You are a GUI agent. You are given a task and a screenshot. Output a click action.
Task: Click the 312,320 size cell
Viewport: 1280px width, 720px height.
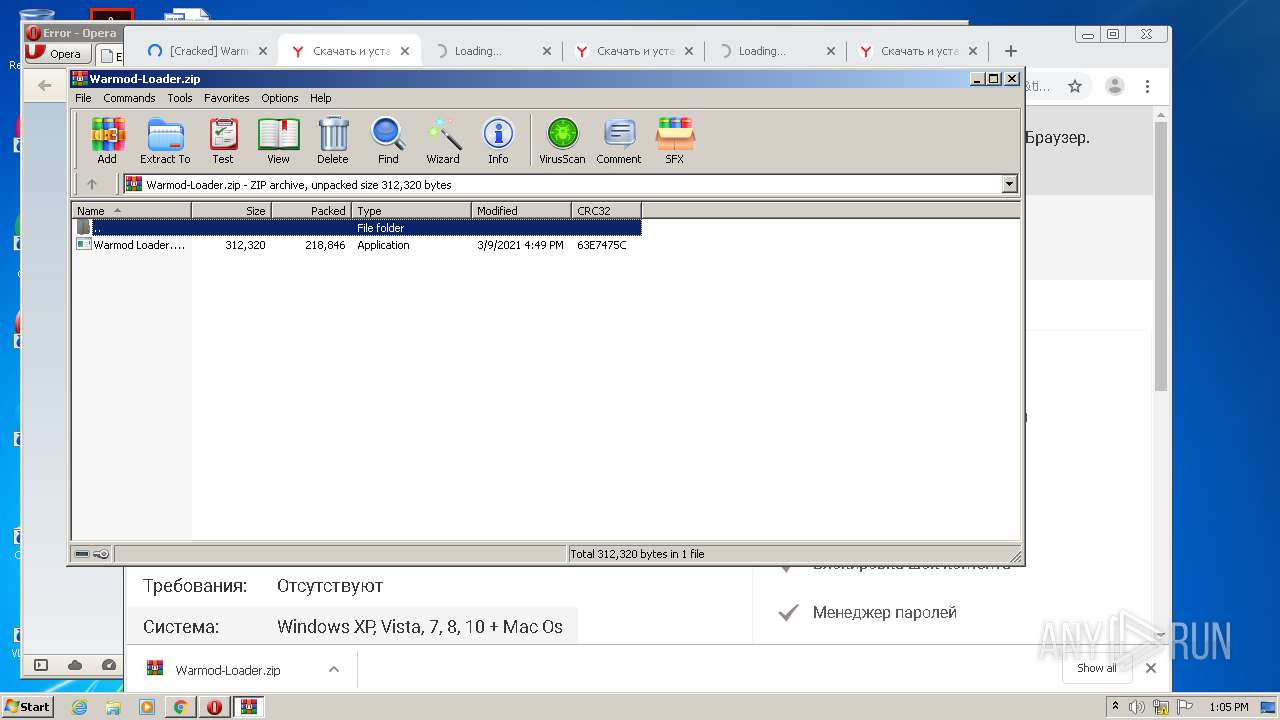245,245
